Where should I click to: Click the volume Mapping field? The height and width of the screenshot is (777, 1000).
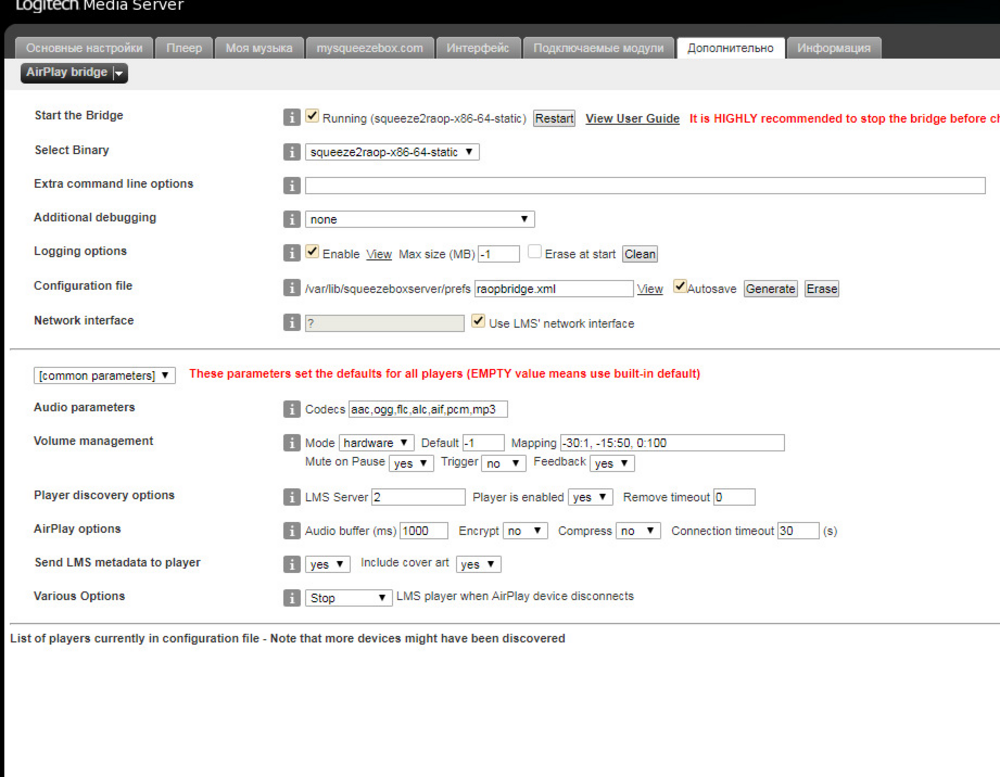point(672,443)
